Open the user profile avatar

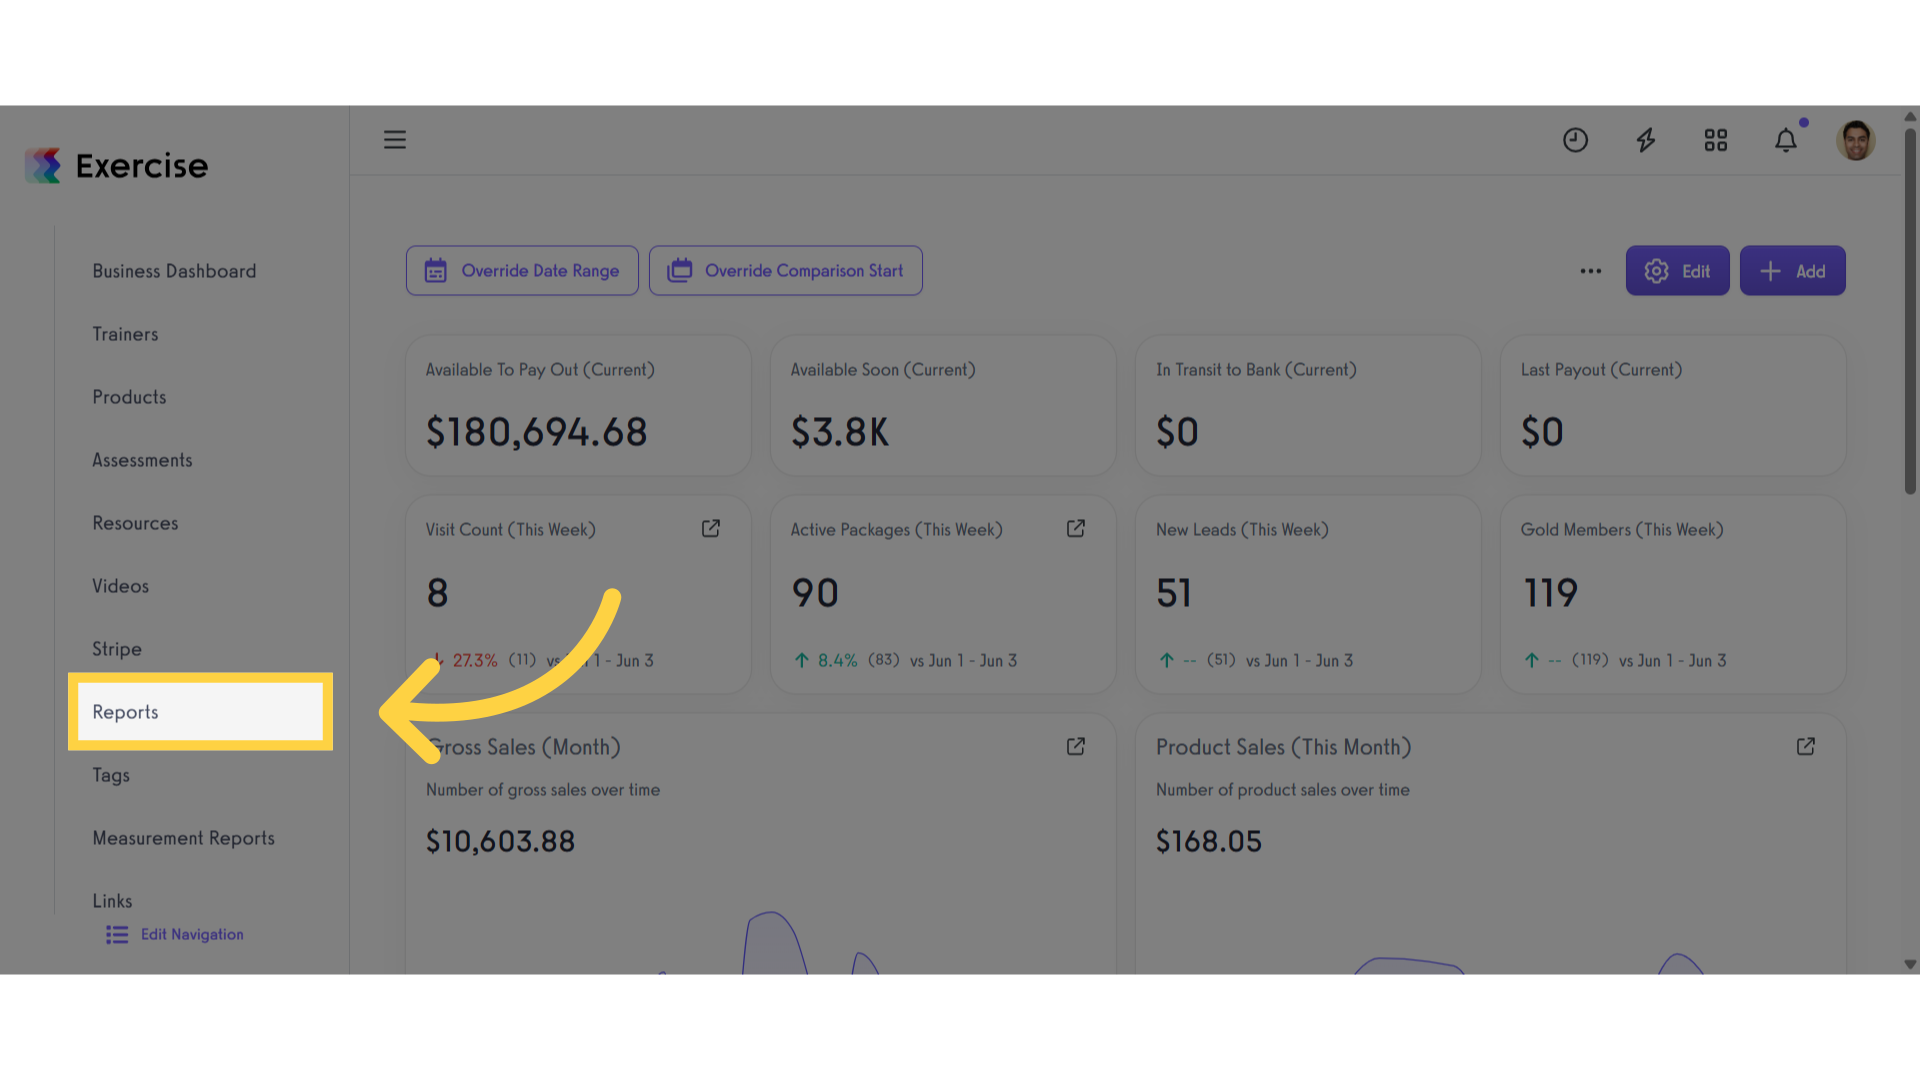(1856, 140)
